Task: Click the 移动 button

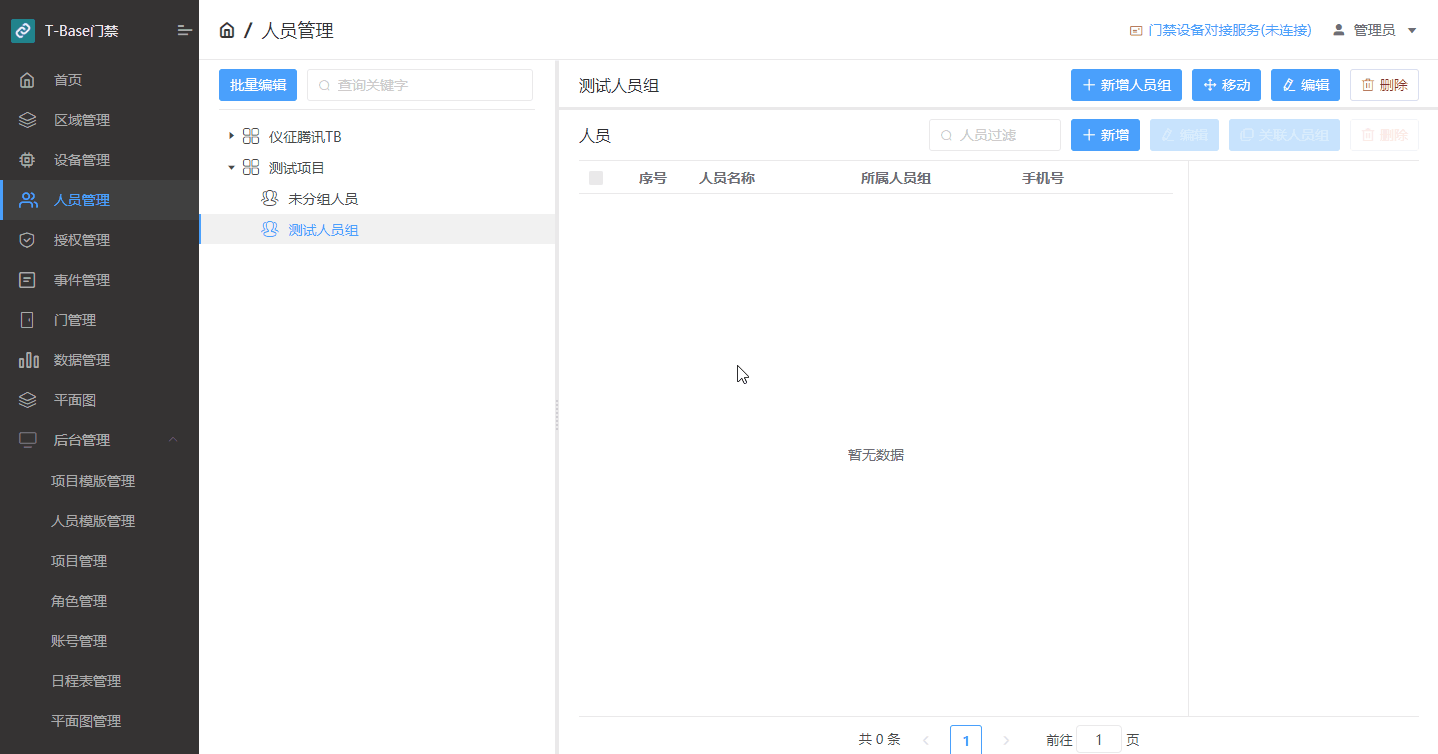Action: (x=1226, y=85)
